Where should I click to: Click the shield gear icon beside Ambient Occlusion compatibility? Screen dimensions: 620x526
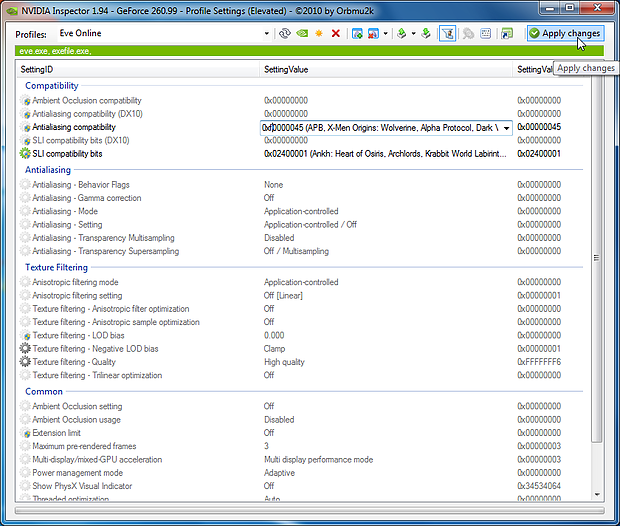25,100
